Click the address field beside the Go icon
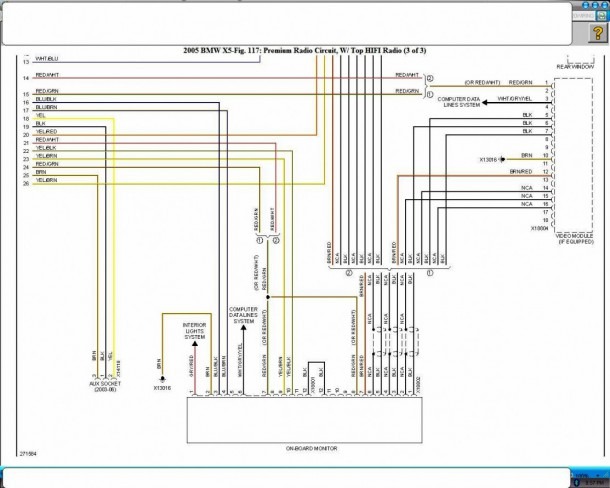The width and height of the screenshot is (610, 488). click(x=584, y=16)
